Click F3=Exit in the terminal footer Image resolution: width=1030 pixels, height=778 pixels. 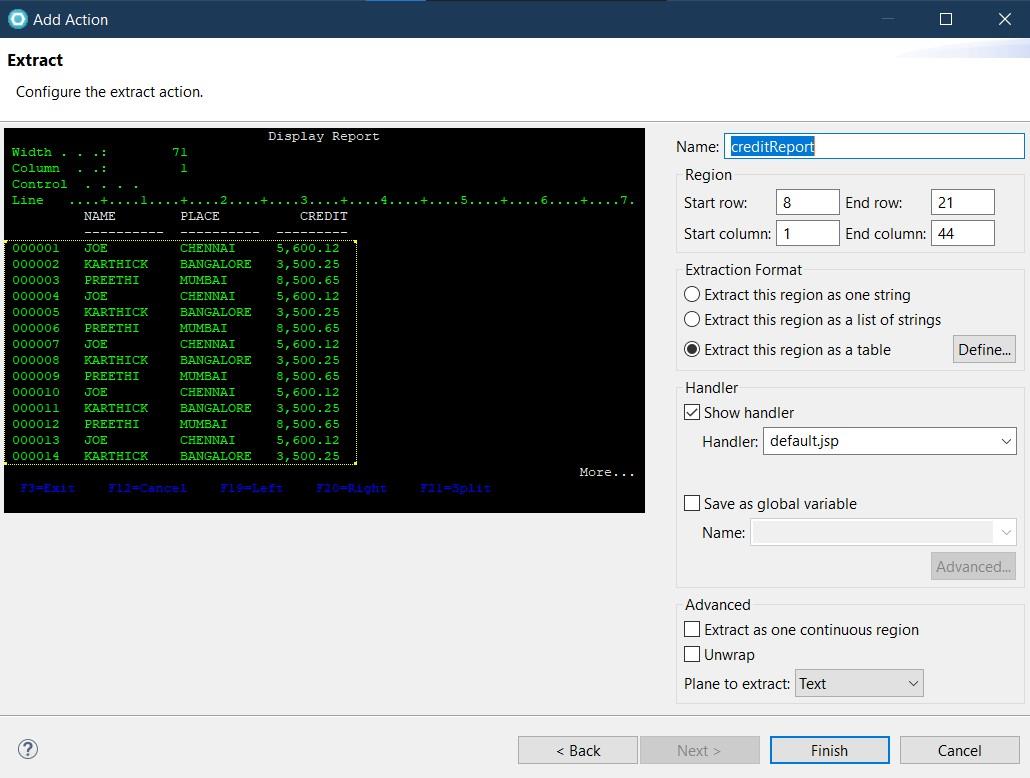47,488
